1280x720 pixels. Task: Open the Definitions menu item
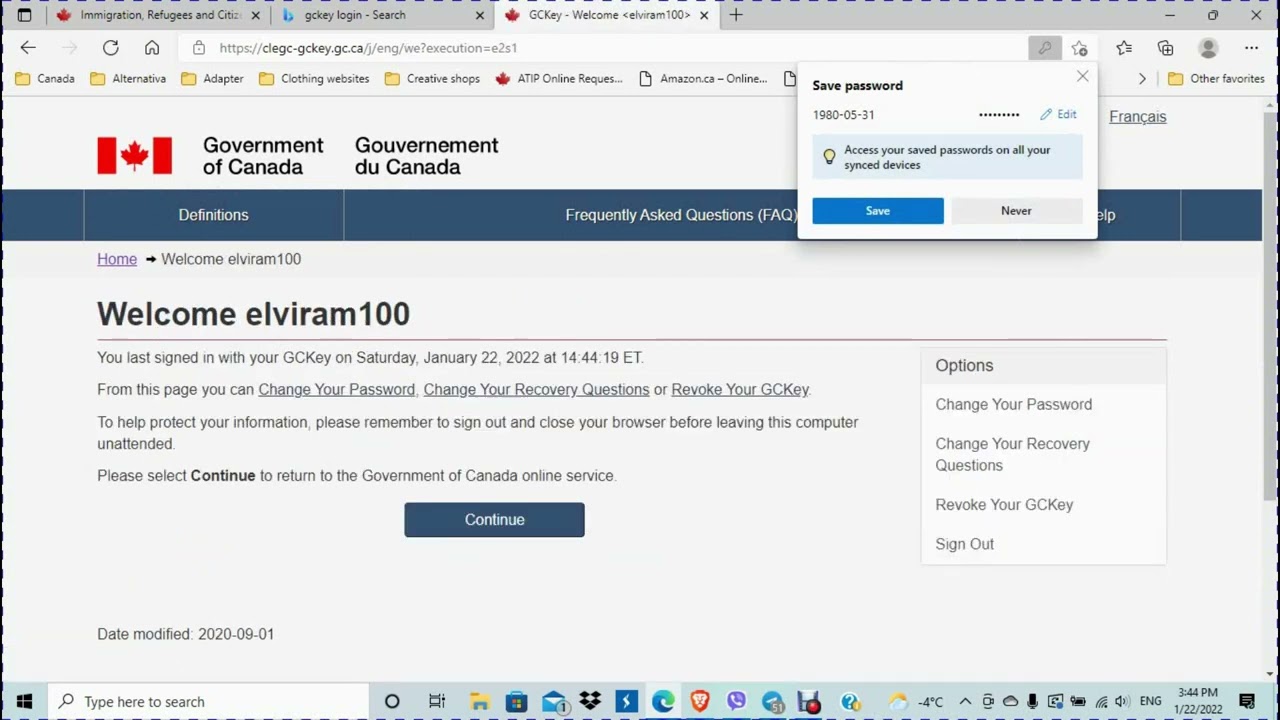[213, 215]
